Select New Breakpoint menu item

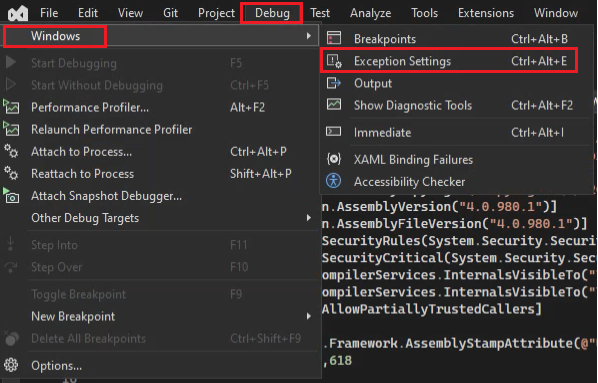tap(160, 316)
